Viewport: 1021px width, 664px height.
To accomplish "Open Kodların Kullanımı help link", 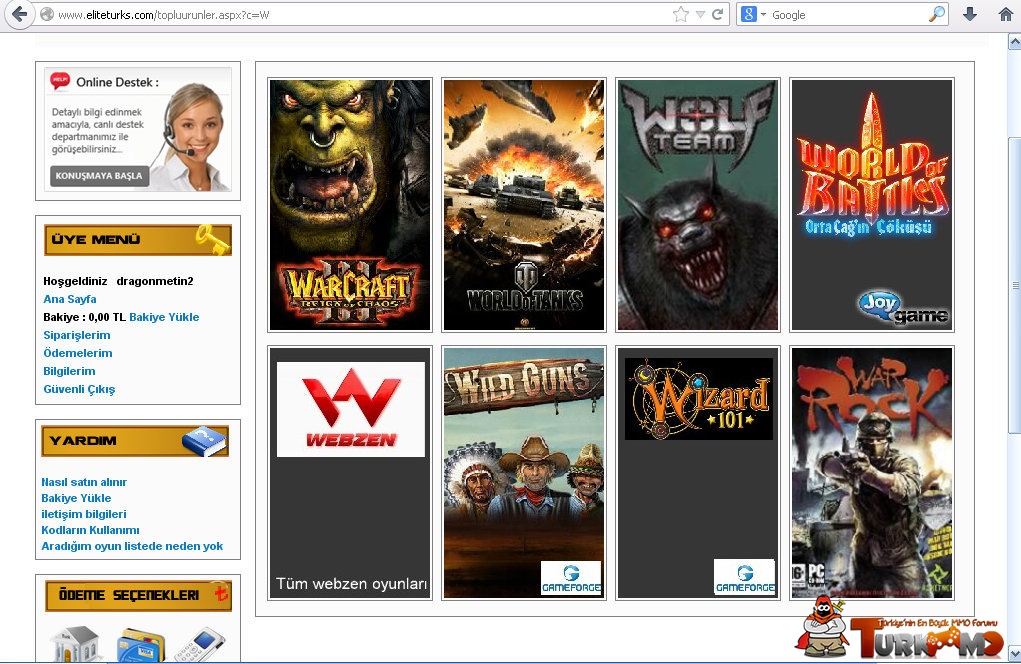I will coord(91,530).
